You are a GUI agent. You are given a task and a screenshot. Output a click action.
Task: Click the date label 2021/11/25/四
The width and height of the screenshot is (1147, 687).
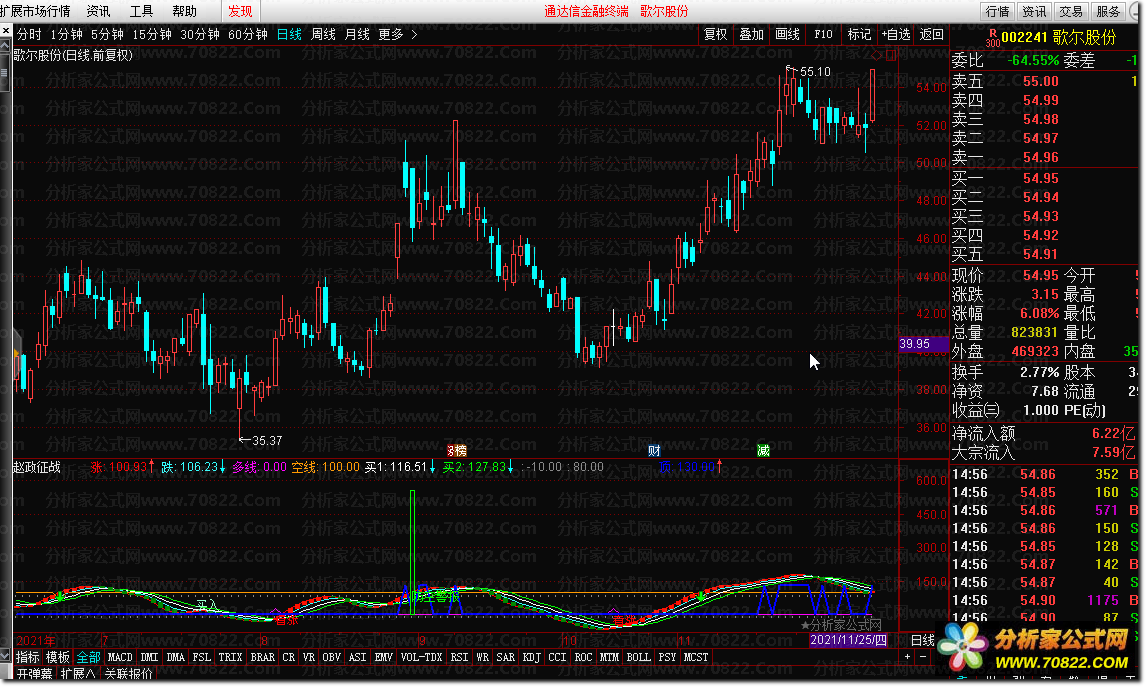849,640
